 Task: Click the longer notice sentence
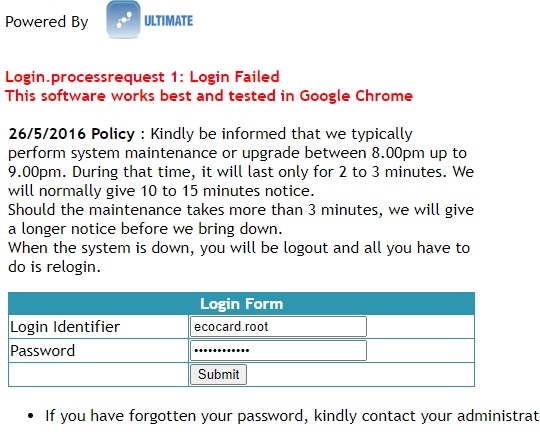coord(241,219)
